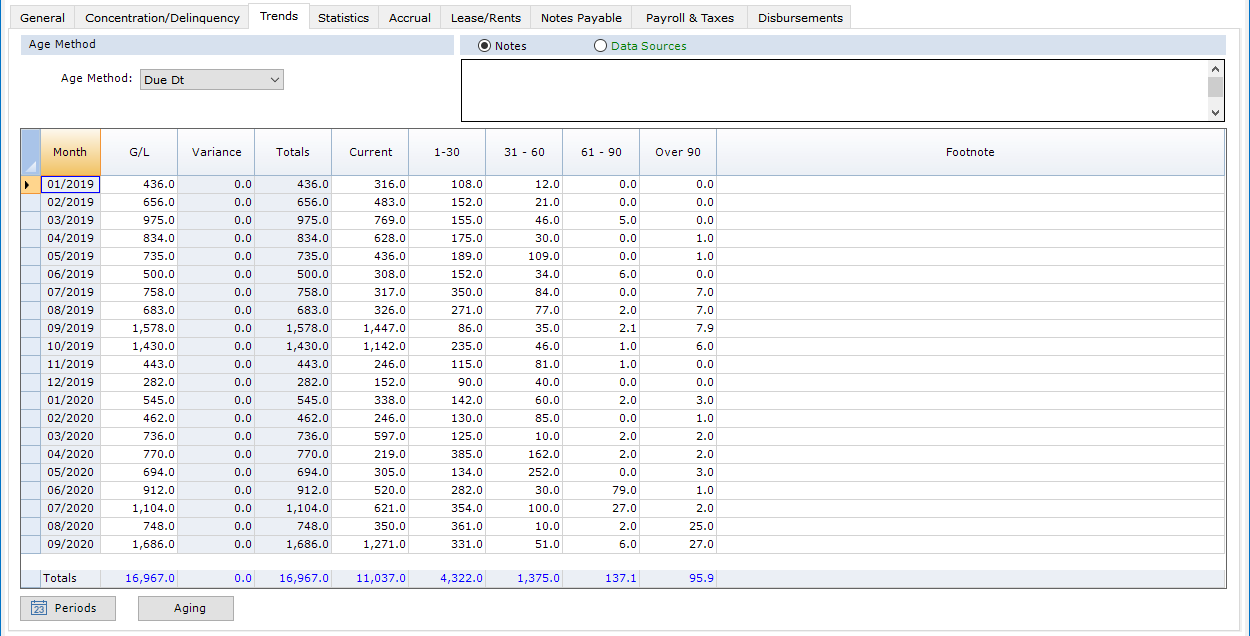Open the Disbursements tab
The height and width of the screenshot is (636, 1250).
coord(800,18)
